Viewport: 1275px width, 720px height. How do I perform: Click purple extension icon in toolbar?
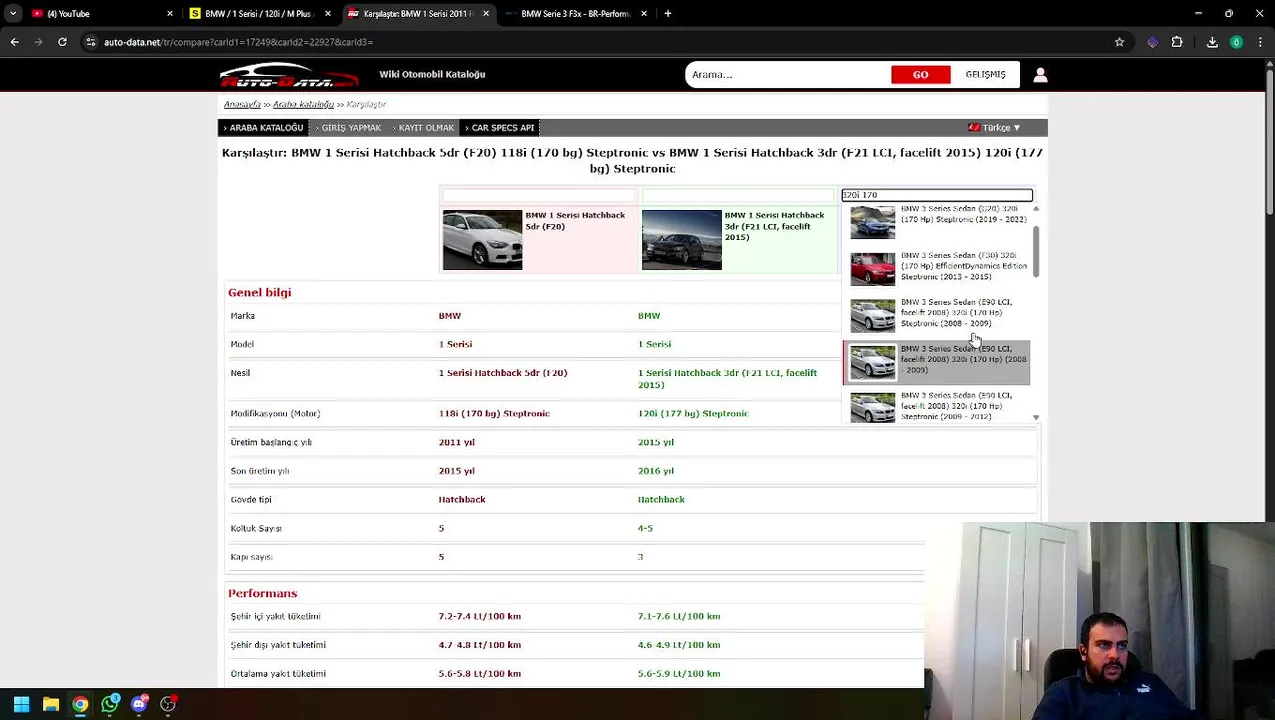[x=1152, y=42]
